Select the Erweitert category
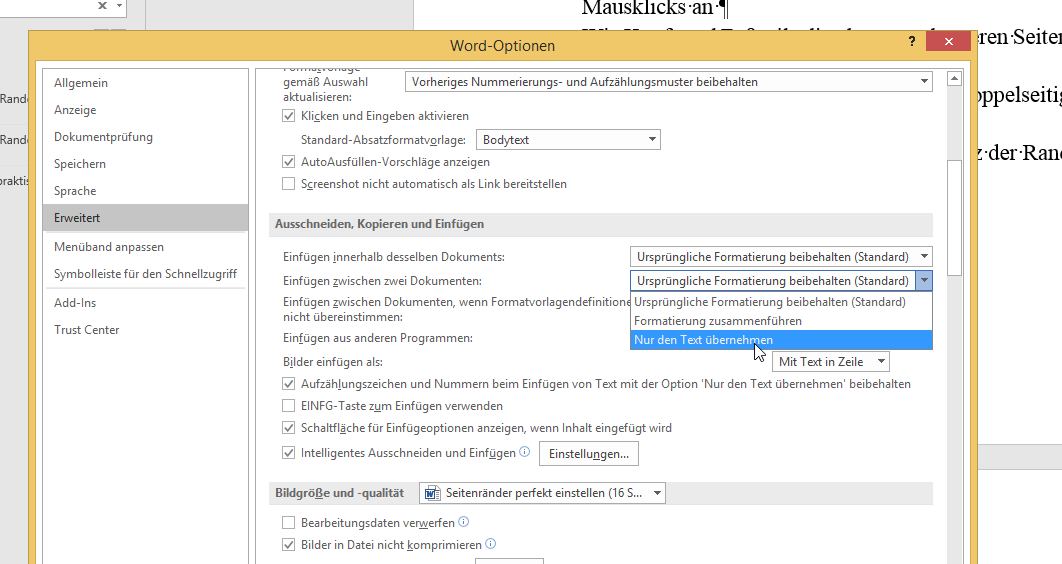 (146, 218)
